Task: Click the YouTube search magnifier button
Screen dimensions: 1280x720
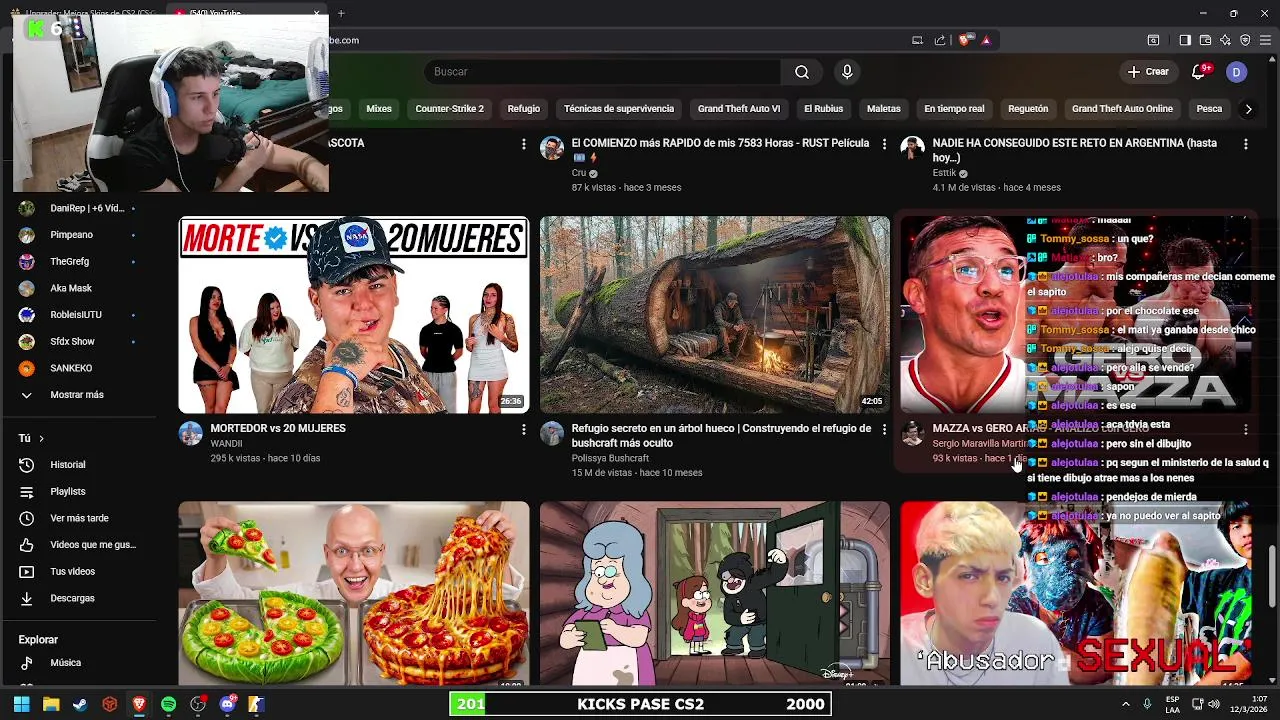Action: pyautogui.click(x=802, y=72)
